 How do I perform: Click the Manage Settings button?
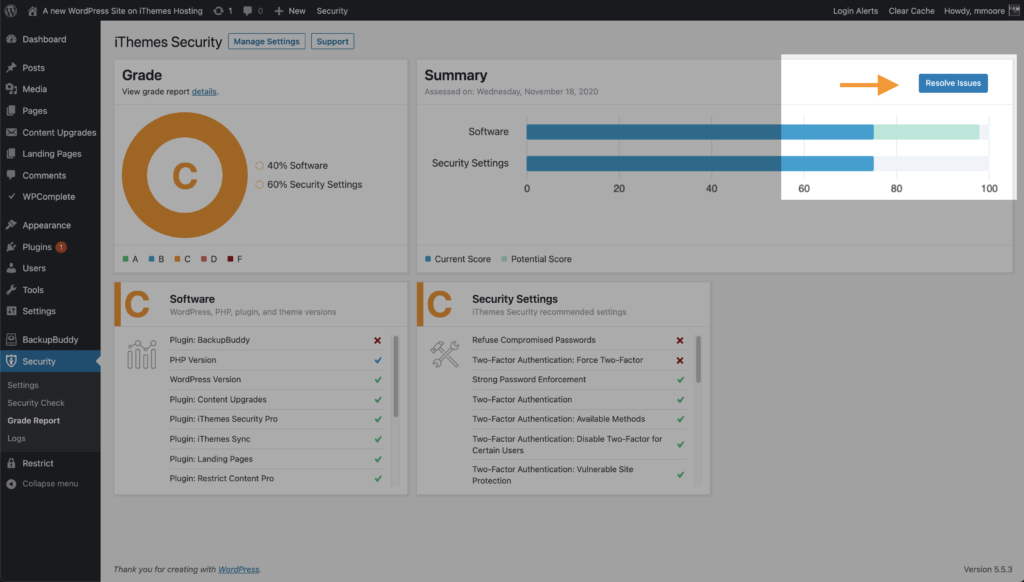[x=266, y=41]
